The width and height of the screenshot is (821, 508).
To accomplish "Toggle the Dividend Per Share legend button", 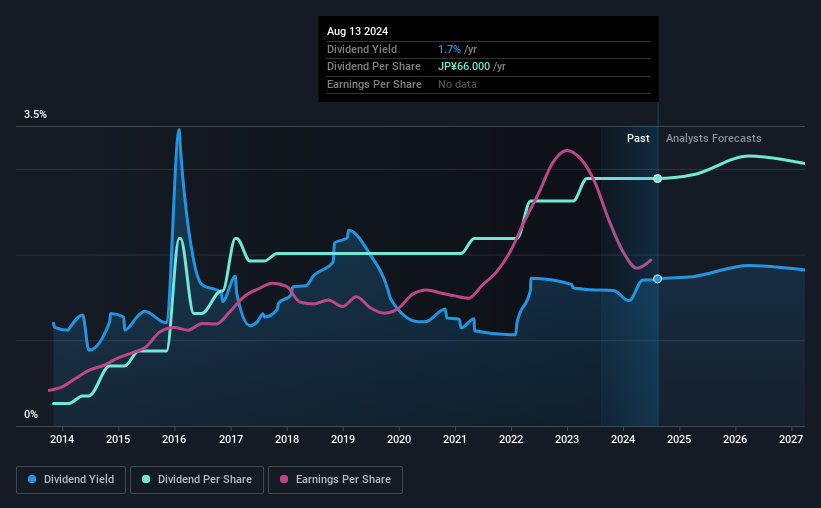I will tap(197, 480).
